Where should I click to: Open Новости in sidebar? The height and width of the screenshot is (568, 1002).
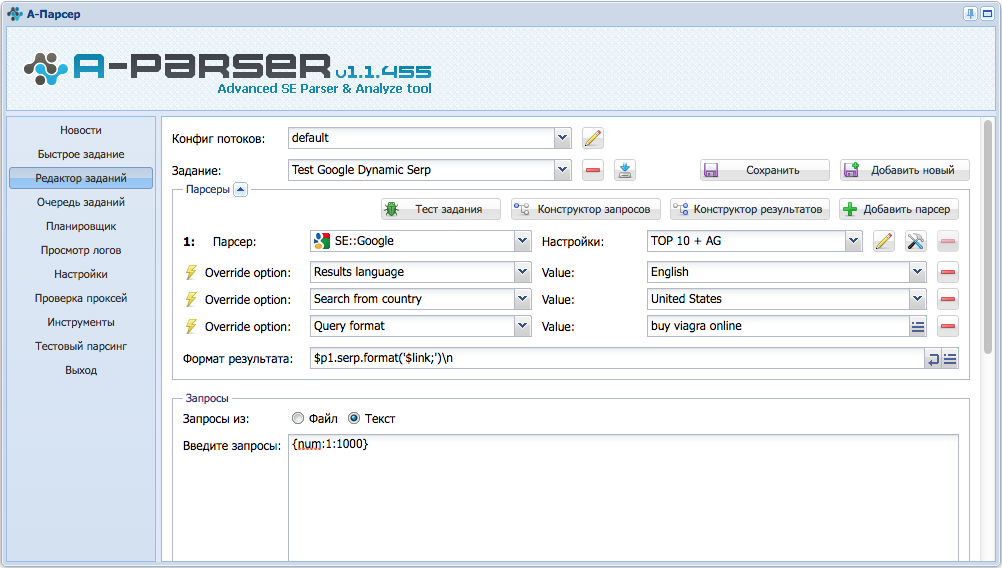point(81,130)
